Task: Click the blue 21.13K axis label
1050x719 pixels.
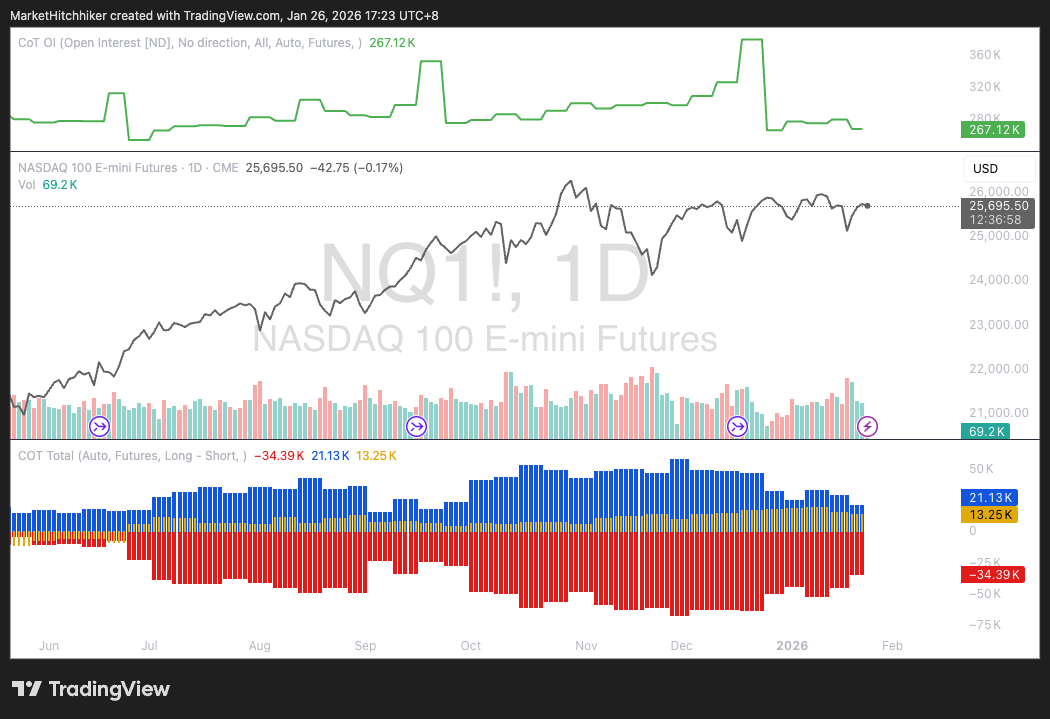Action: pos(990,497)
